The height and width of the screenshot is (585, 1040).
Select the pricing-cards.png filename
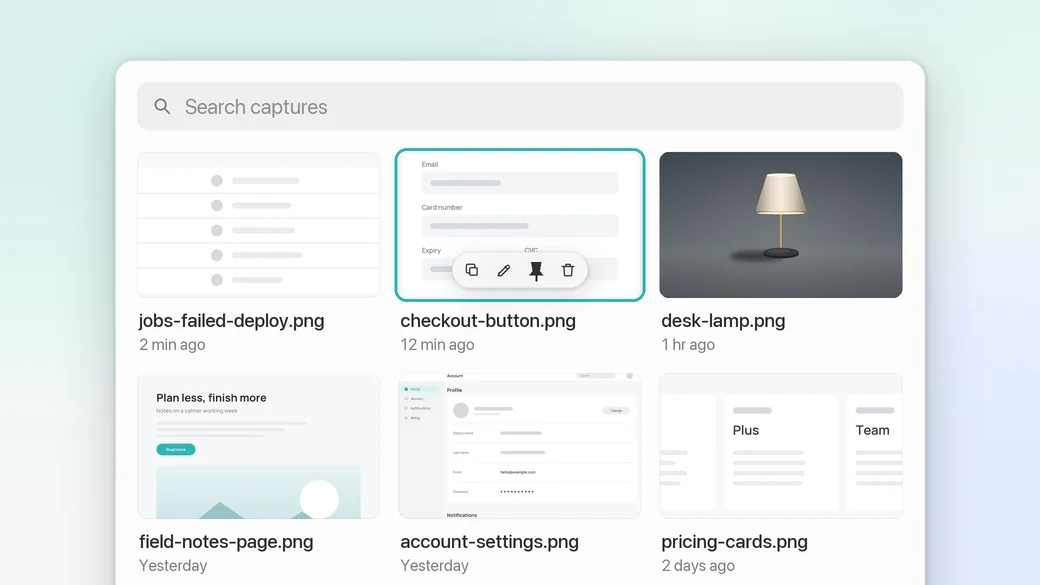(x=734, y=542)
